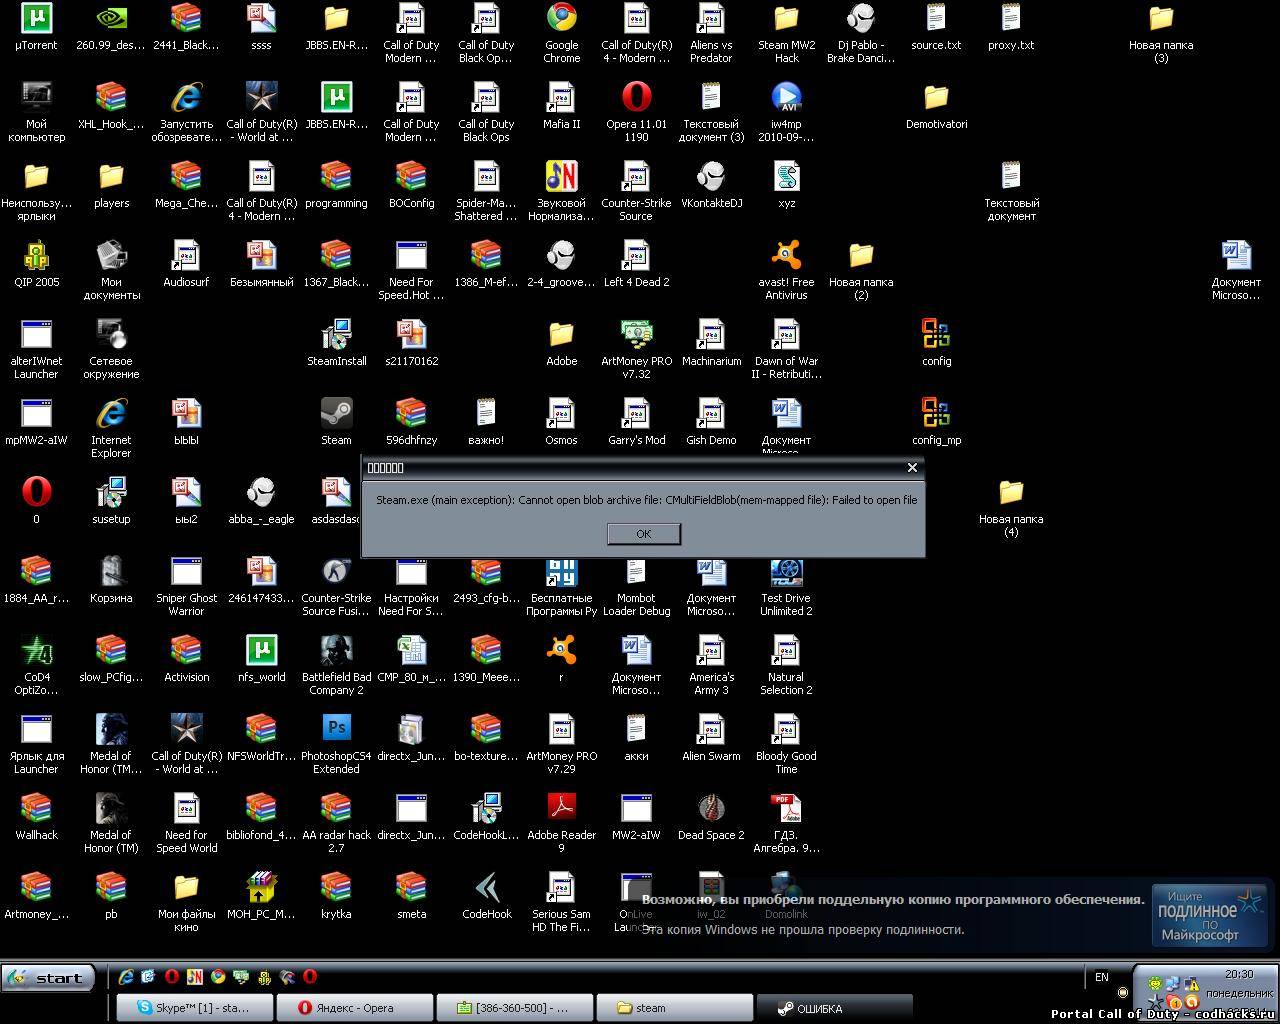The width and height of the screenshot is (1280, 1024).
Task: Select the ArtMoney PRO v7.32 icon
Action: (636, 349)
